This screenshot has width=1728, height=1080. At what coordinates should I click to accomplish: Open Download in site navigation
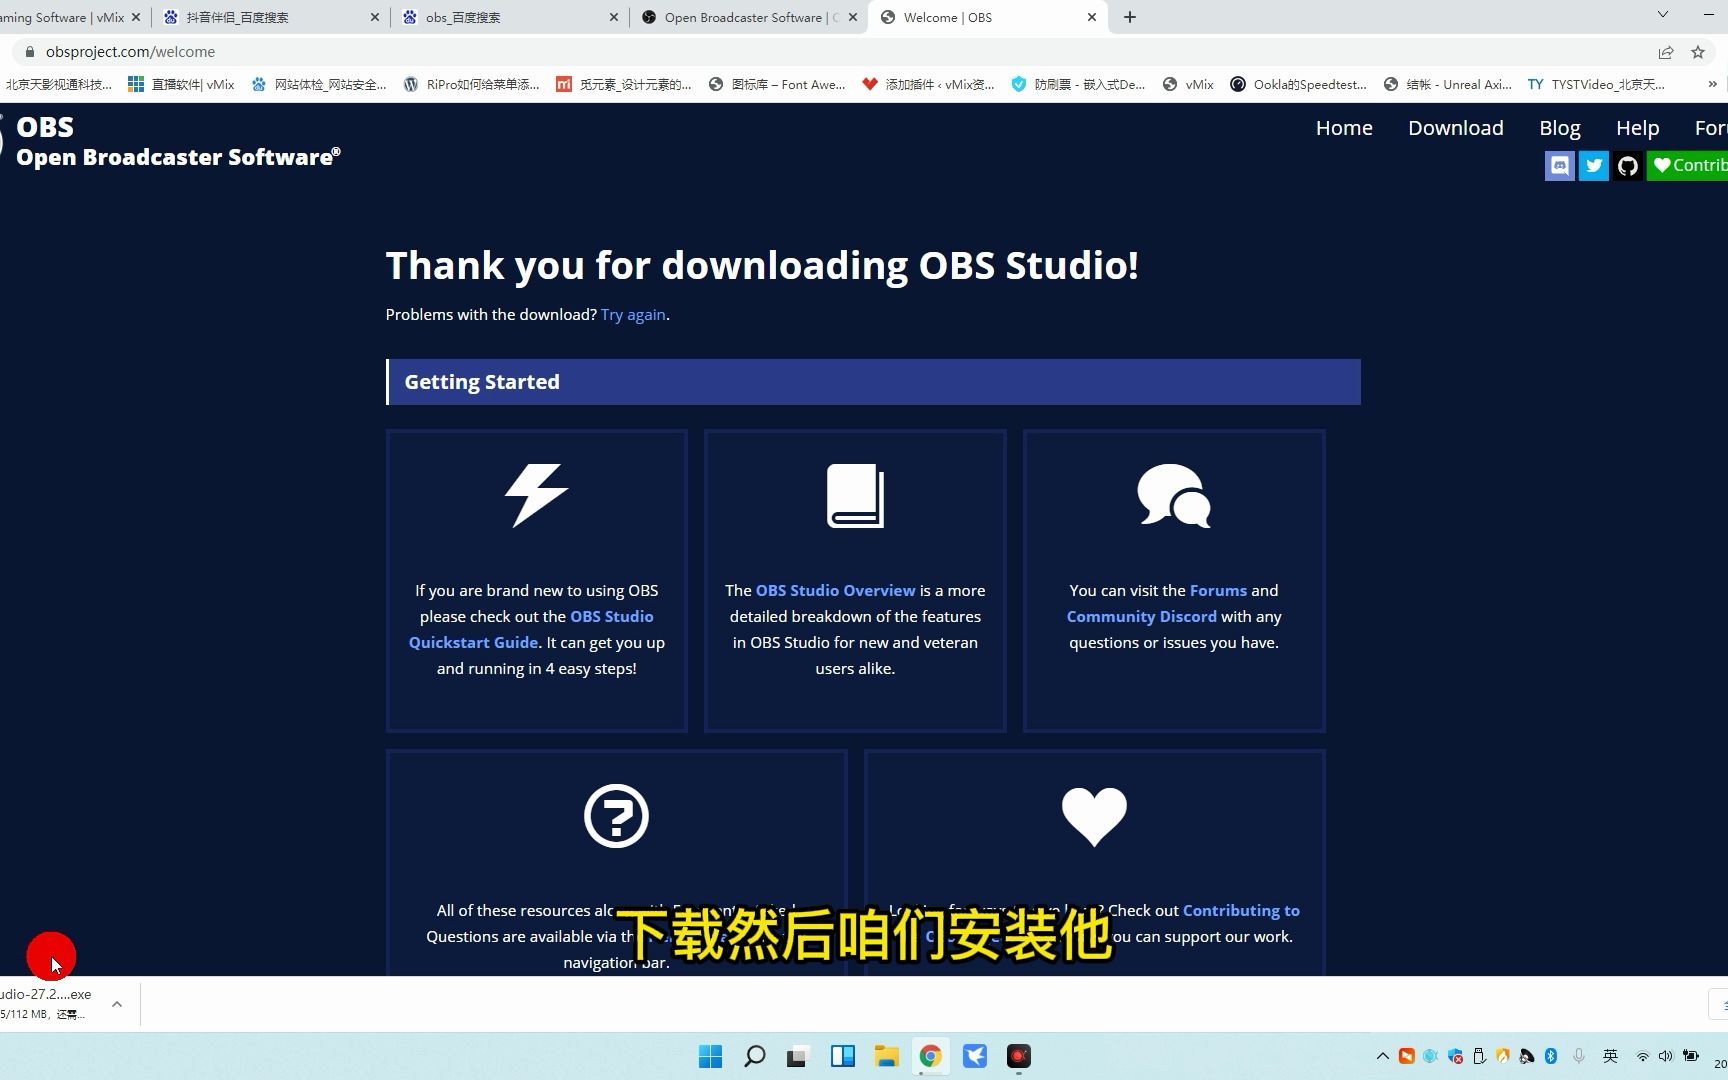(x=1456, y=128)
